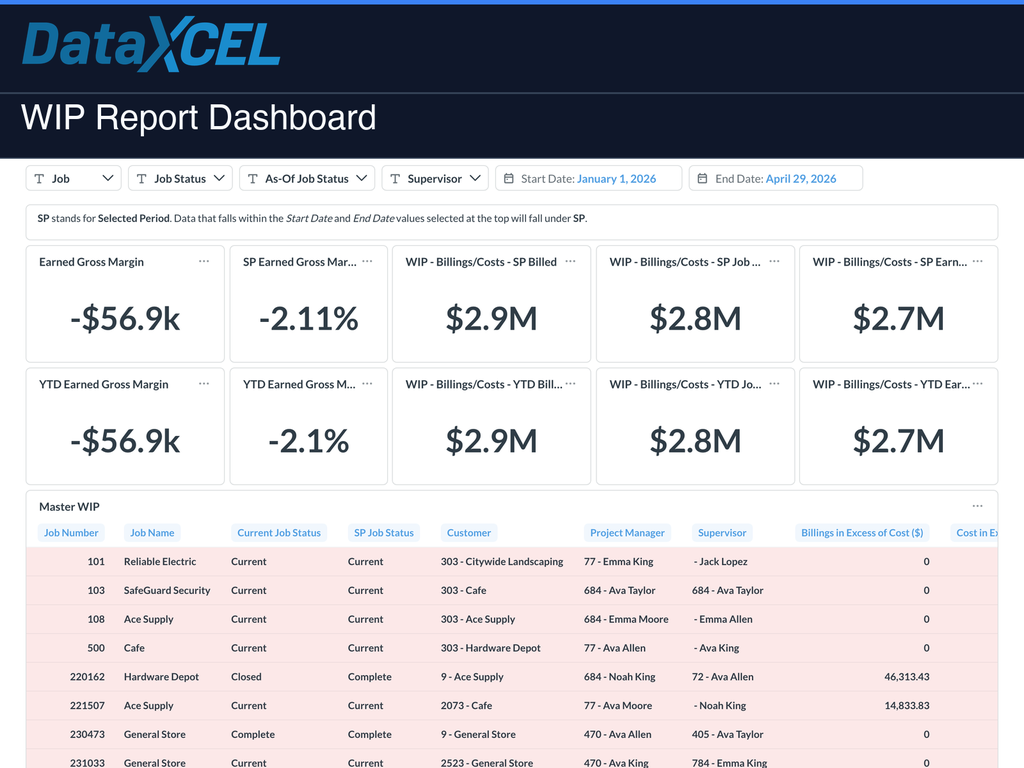
Task: Sort by Job Name column header
Action: coord(152,533)
